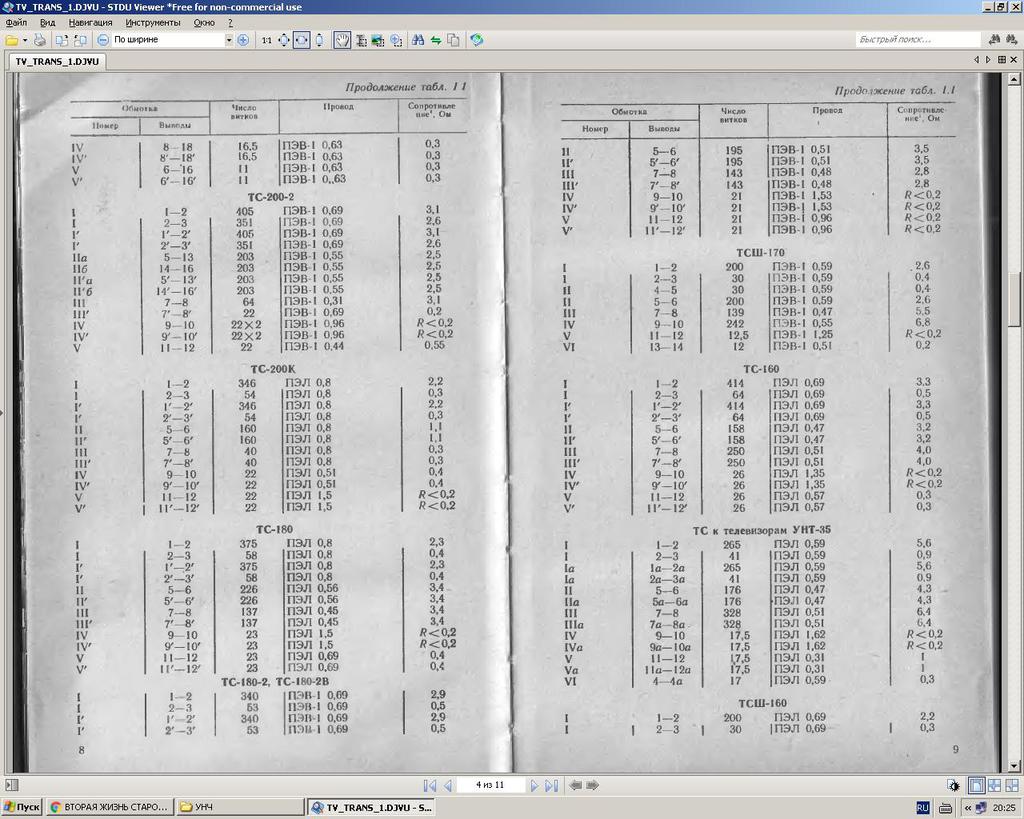Viewport: 1024px width, 819px height.
Task: Click the Print icon in toolbar
Action: [x=39, y=40]
